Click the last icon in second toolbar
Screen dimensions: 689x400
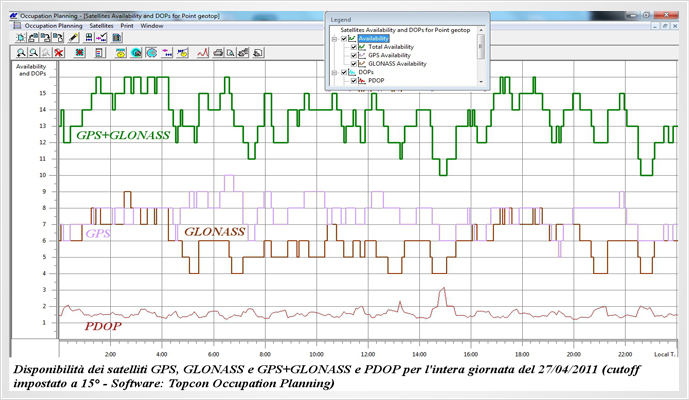click(x=258, y=53)
